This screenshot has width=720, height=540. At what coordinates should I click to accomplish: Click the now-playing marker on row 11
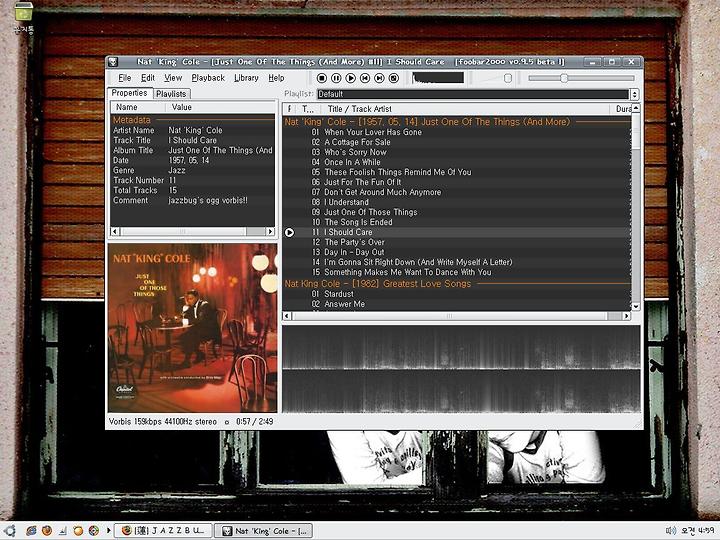tap(289, 232)
